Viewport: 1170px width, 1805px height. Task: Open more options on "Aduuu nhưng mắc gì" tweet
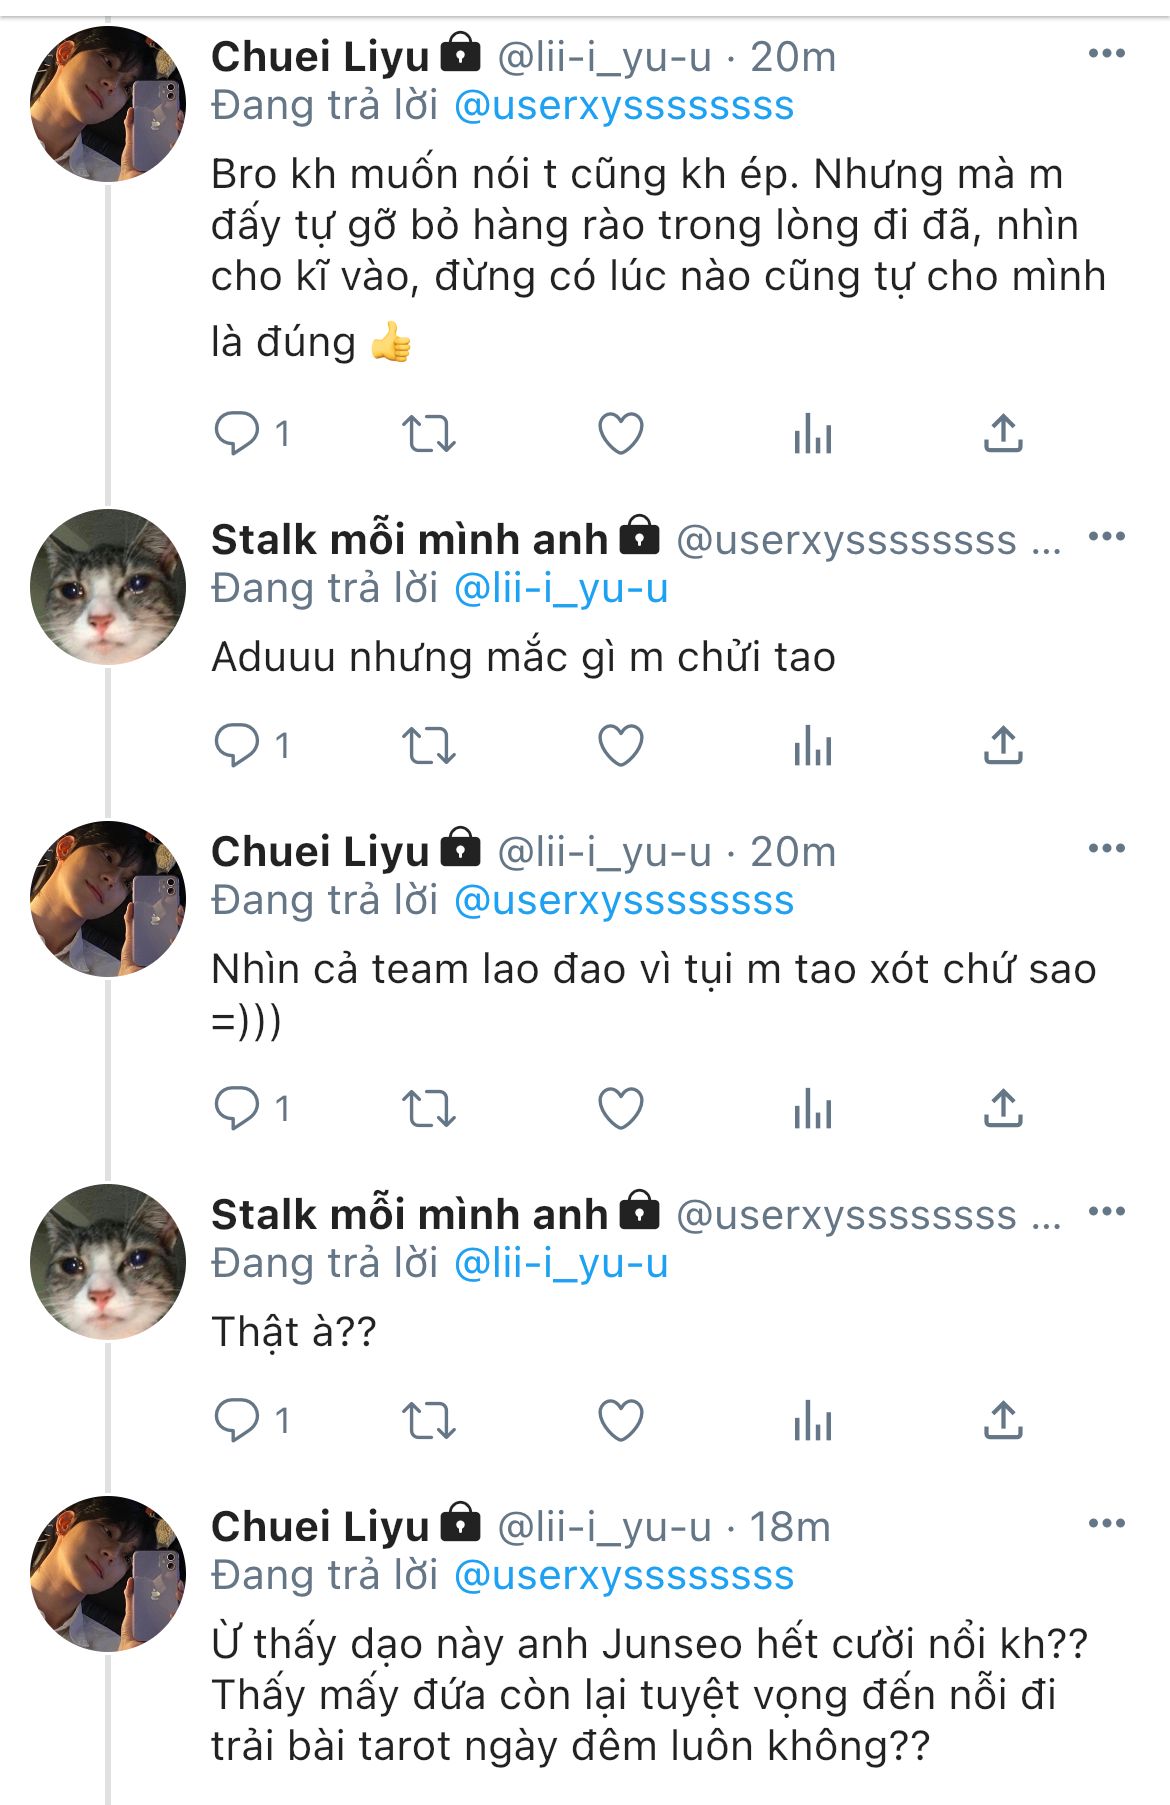1106,537
